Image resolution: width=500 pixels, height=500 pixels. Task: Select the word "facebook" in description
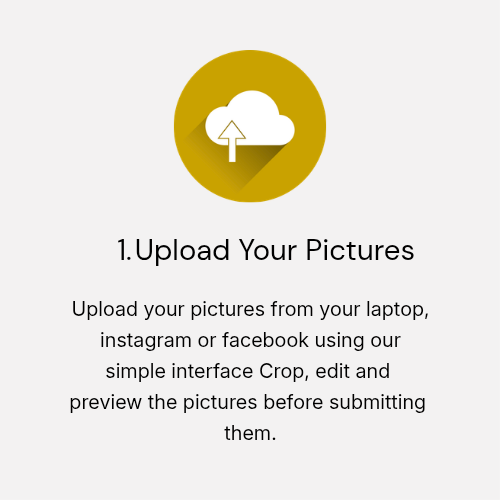coord(265,340)
